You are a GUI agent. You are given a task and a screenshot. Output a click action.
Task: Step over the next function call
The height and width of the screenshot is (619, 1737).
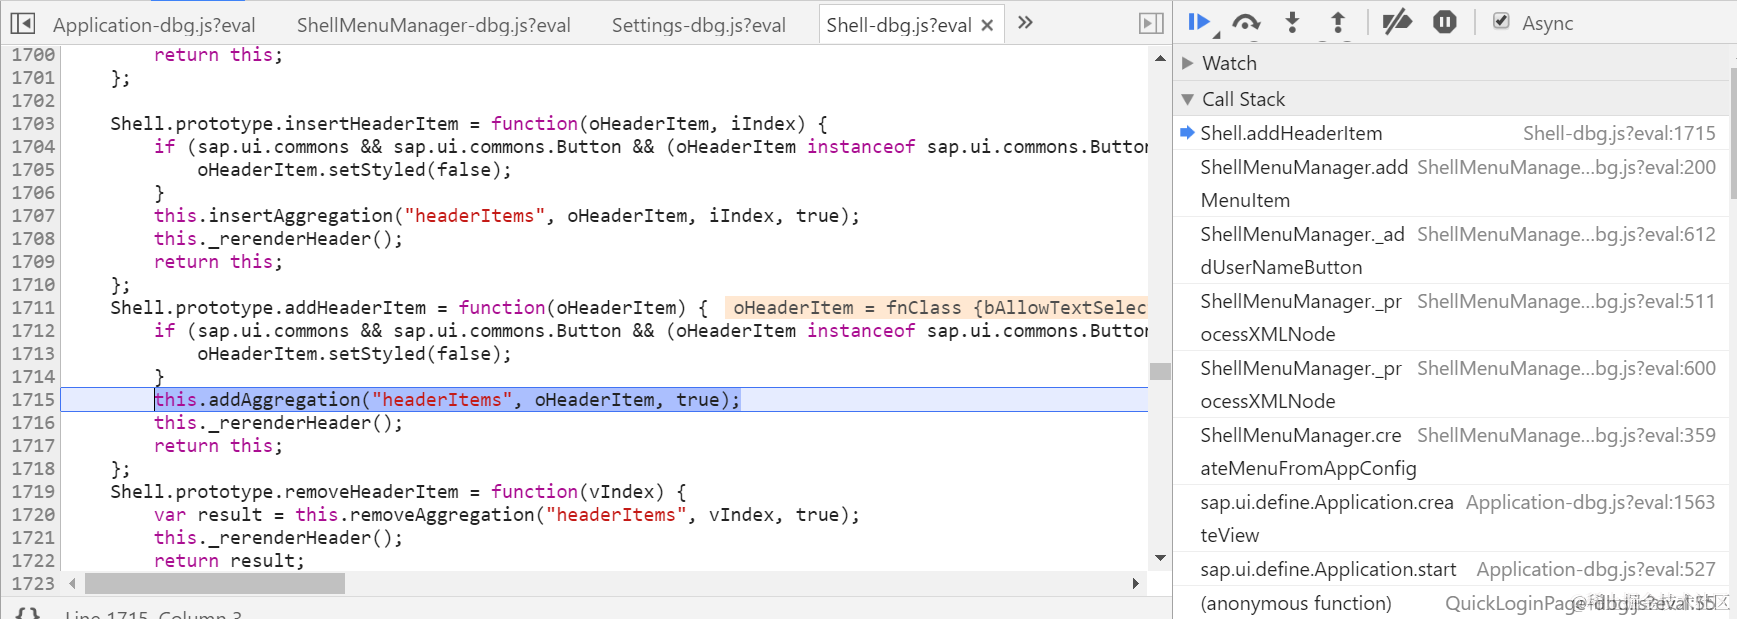click(1246, 22)
